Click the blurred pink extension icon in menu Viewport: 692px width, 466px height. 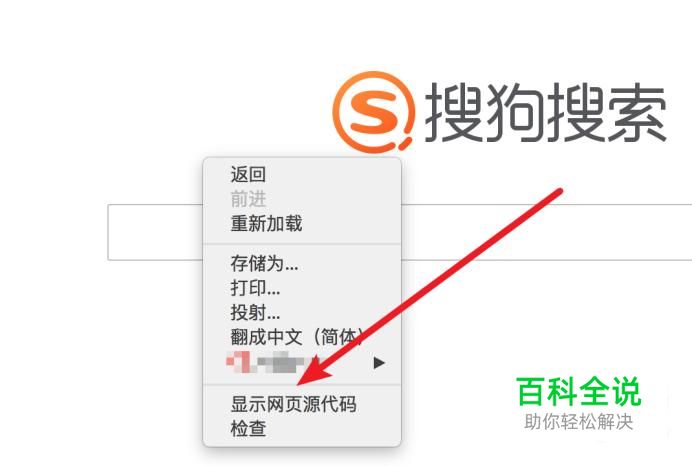(x=238, y=363)
